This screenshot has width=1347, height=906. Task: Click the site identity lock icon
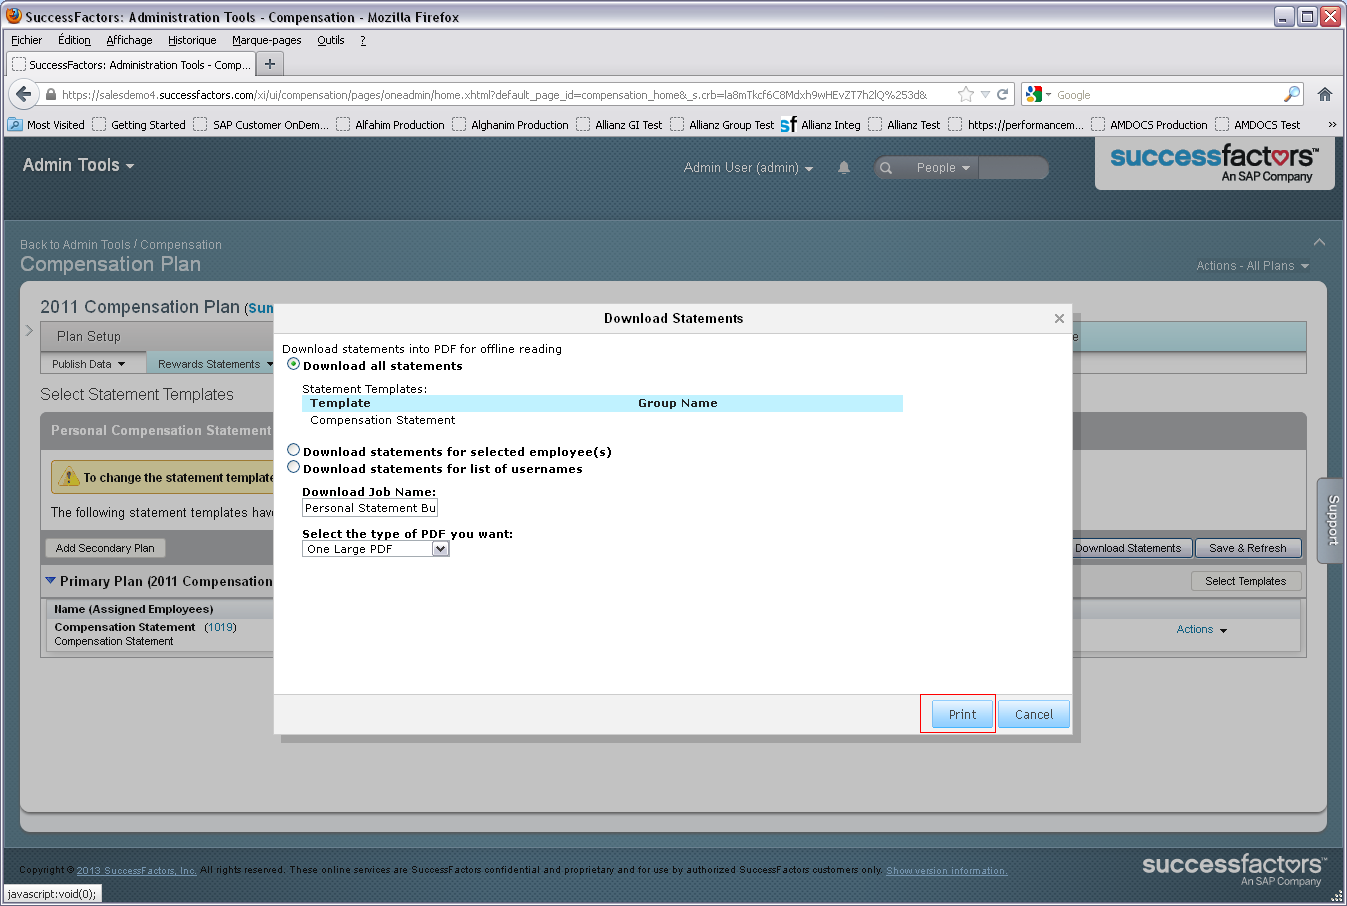[51, 94]
